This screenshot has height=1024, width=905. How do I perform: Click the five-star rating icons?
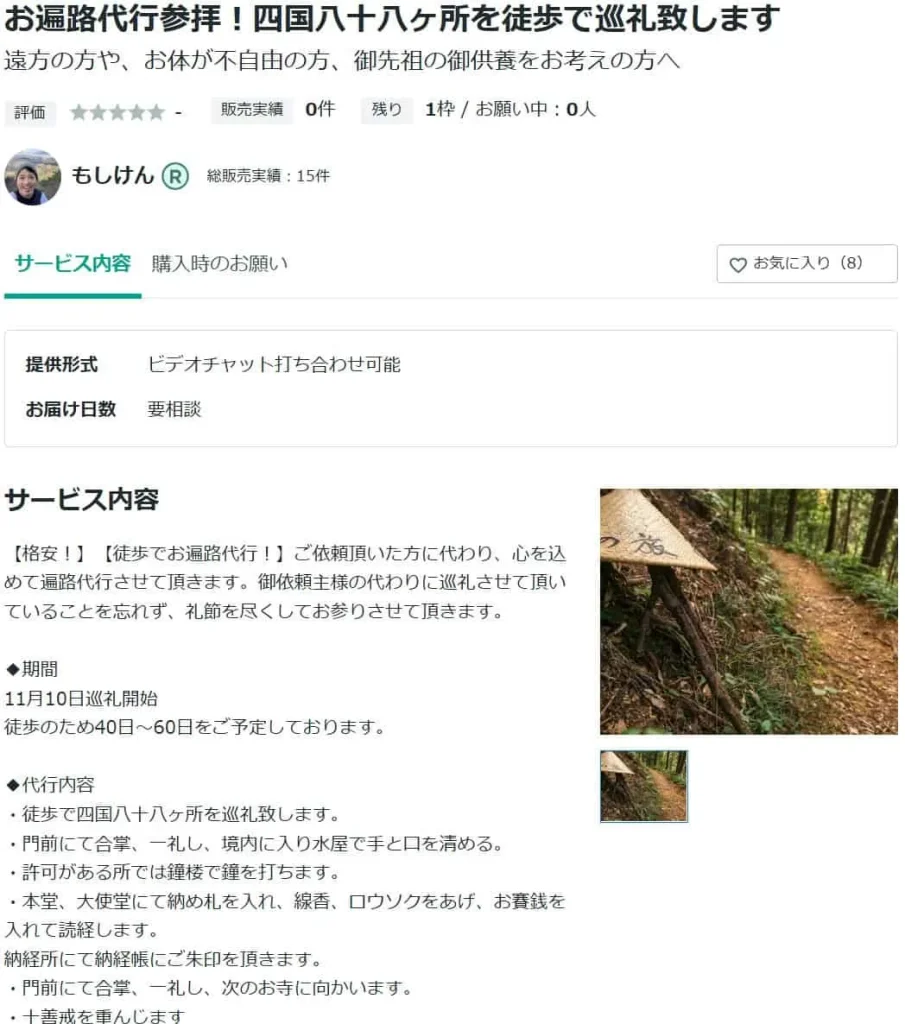click(x=117, y=112)
